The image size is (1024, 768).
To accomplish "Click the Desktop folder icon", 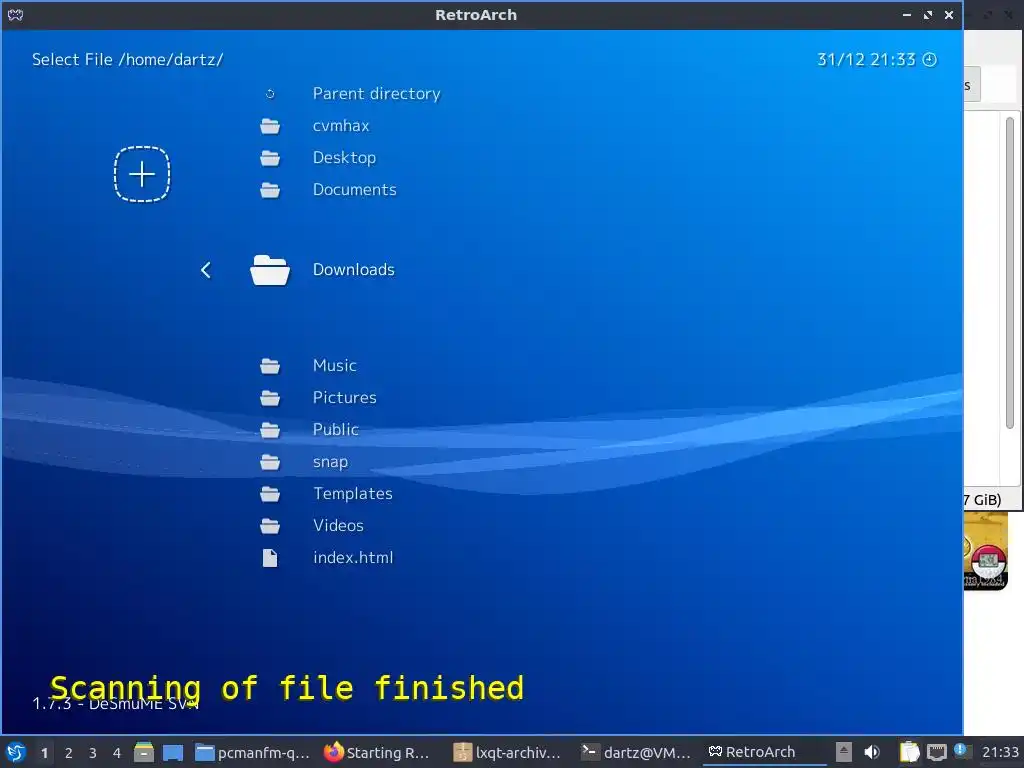I will click(x=270, y=158).
